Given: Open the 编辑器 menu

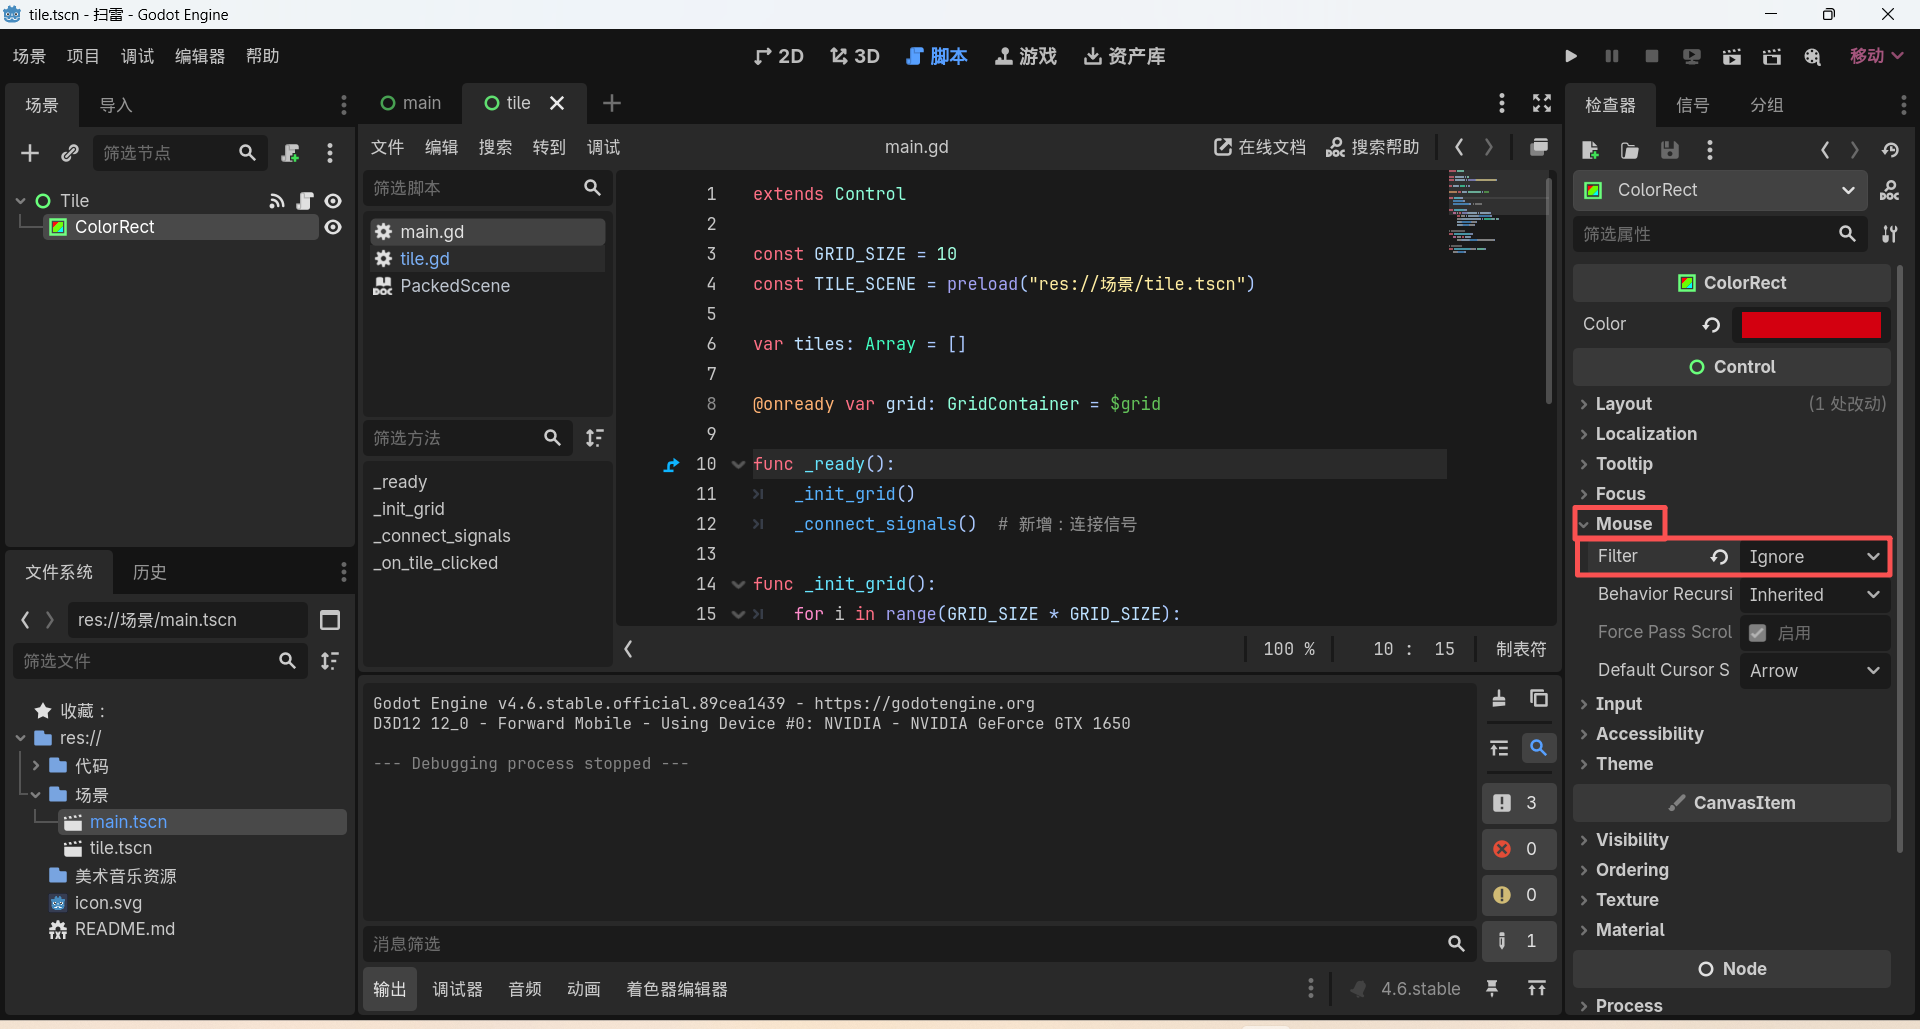Looking at the screenshot, I should click(200, 56).
